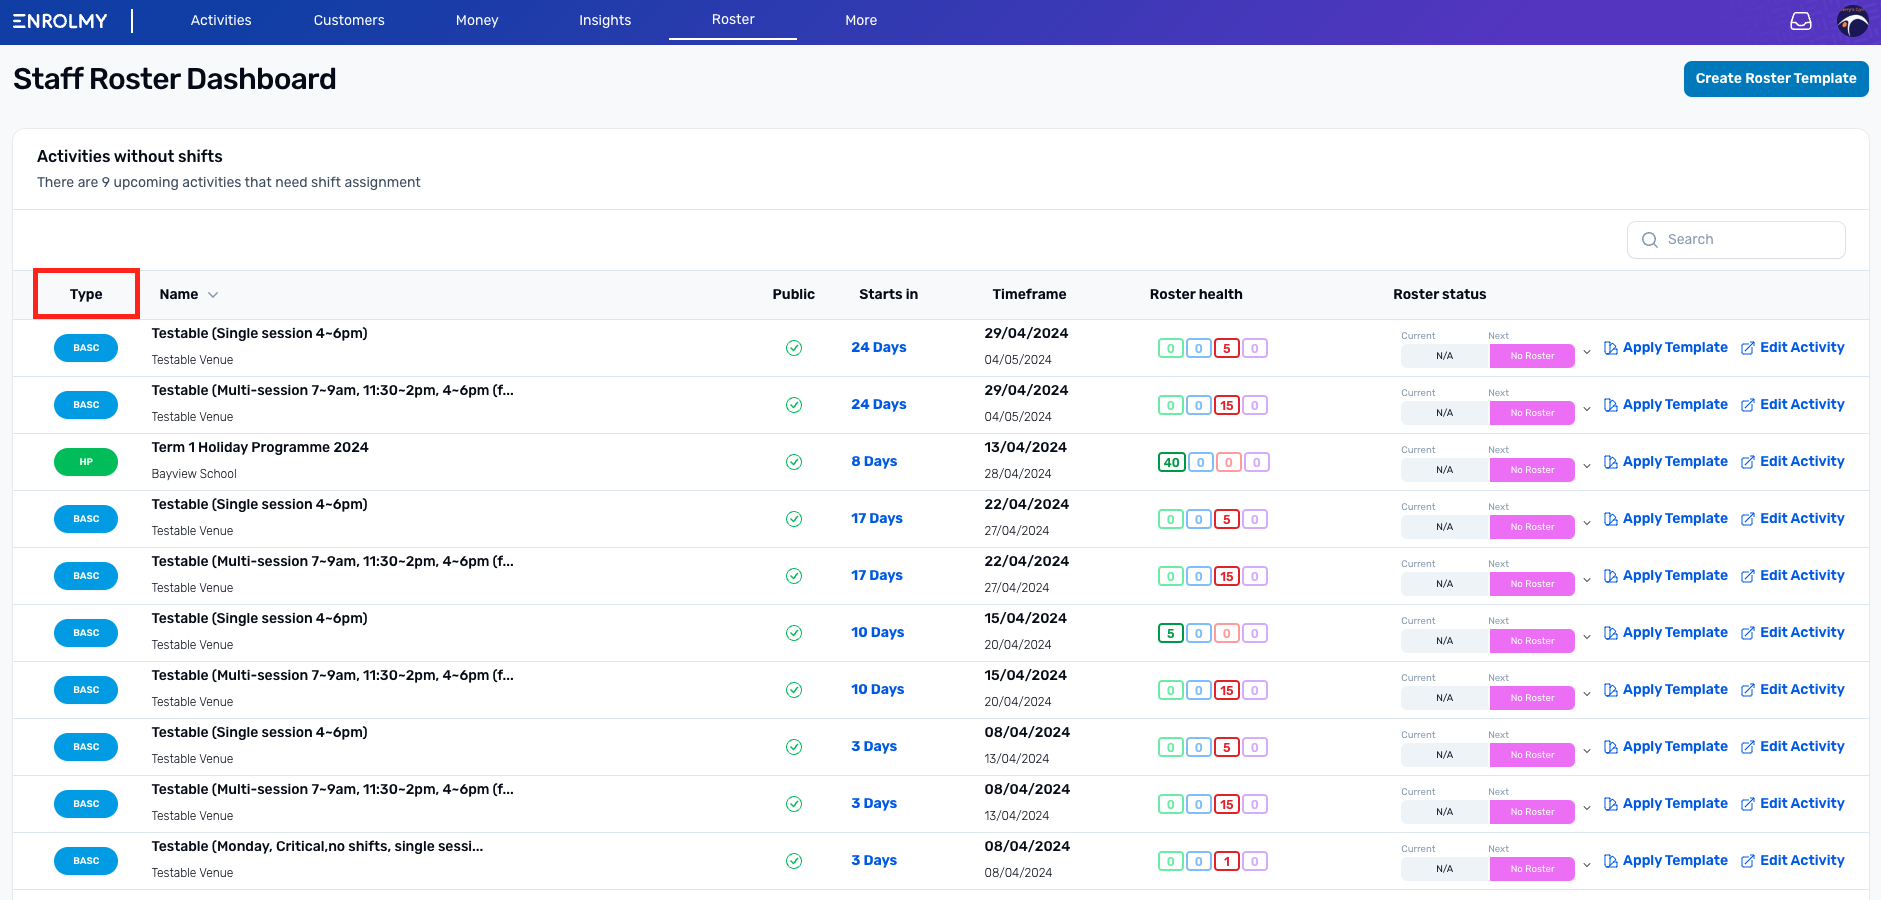This screenshot has width=1881, height=900.
Task: Click the green HP type badge
Action: 86,462
